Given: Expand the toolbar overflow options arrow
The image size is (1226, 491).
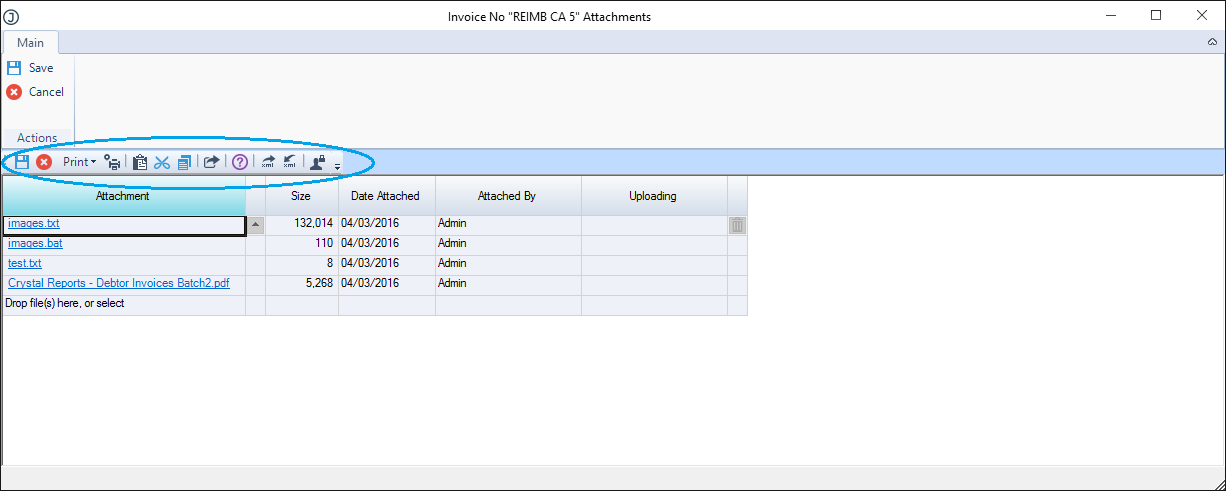Looking at the screenshot, I should tap(338, 166).
